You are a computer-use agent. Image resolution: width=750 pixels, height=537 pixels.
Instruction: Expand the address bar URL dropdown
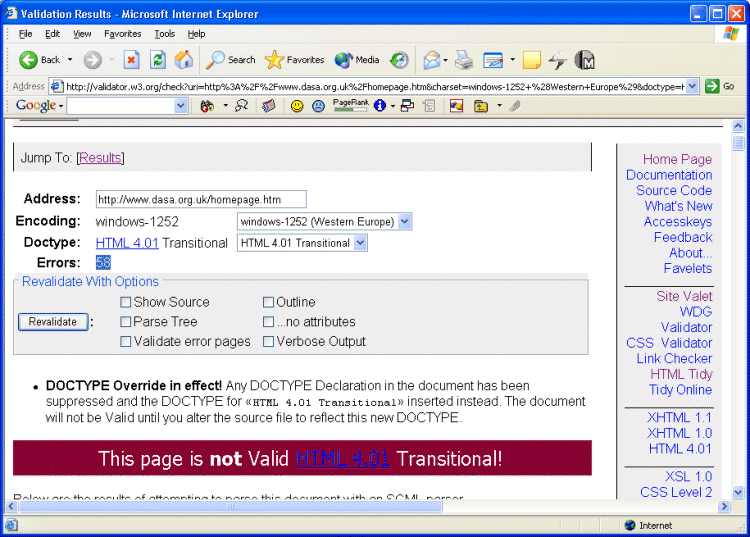pyautogui.click(x=692, y=87)
